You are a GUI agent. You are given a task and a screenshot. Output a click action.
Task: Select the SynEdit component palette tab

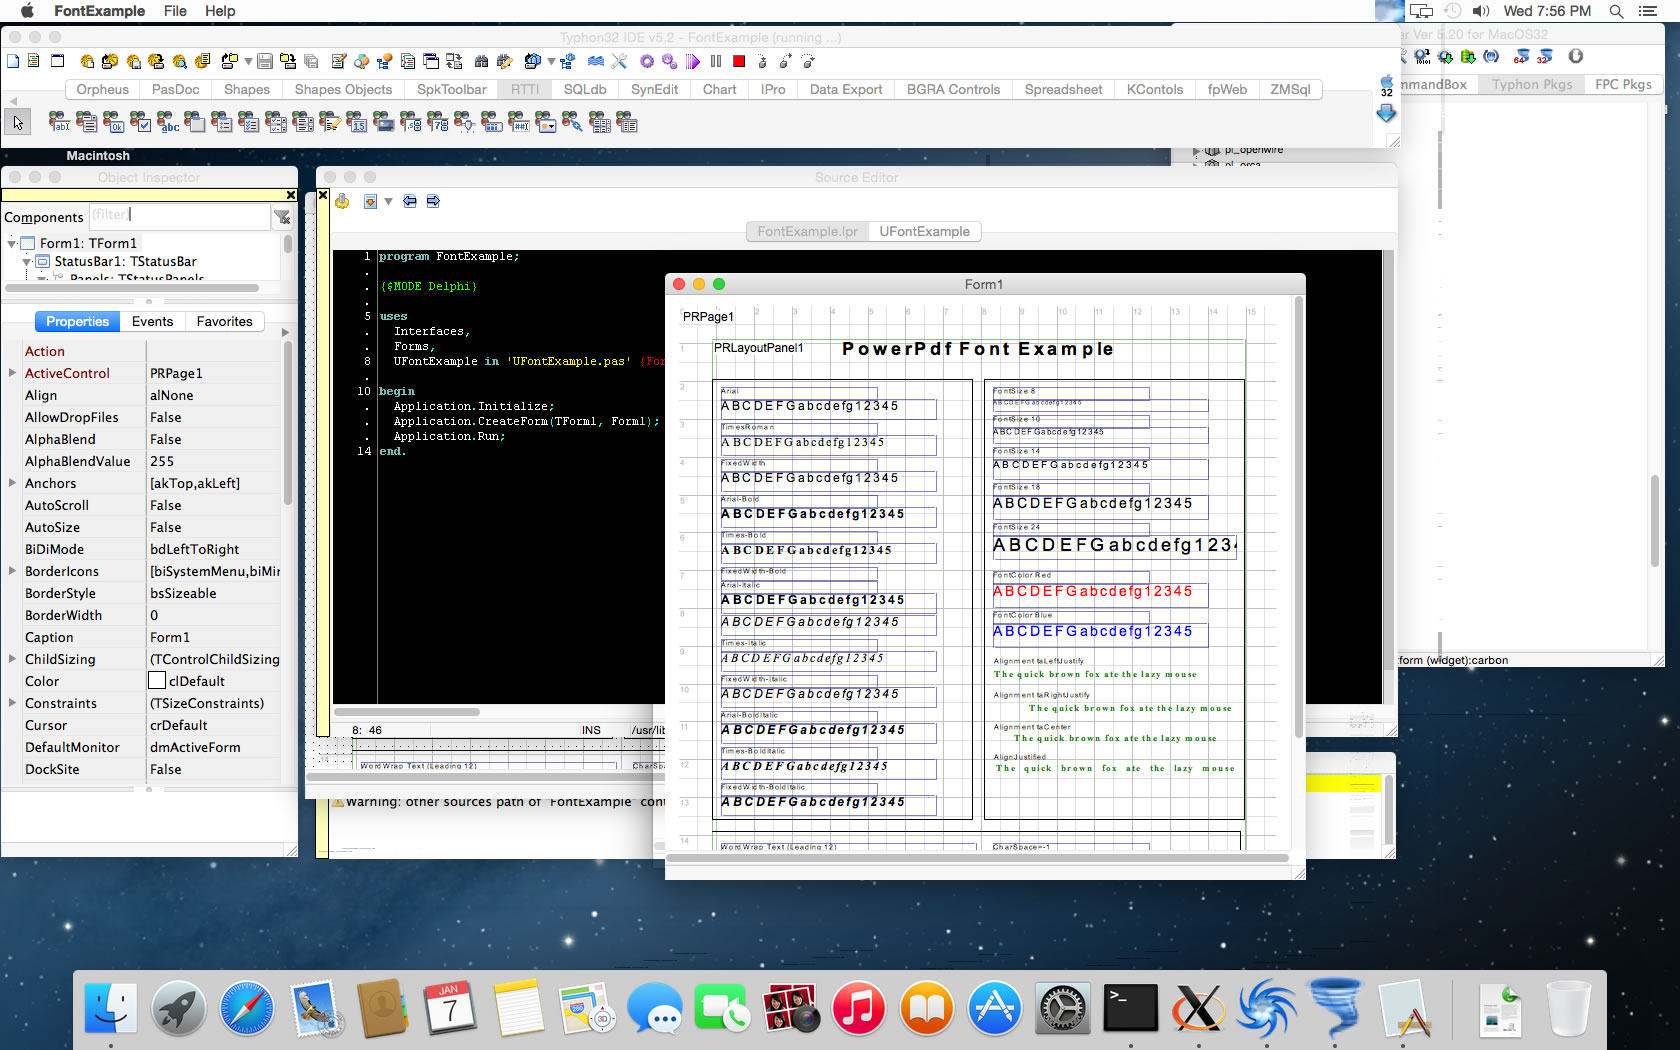(654, 89)
